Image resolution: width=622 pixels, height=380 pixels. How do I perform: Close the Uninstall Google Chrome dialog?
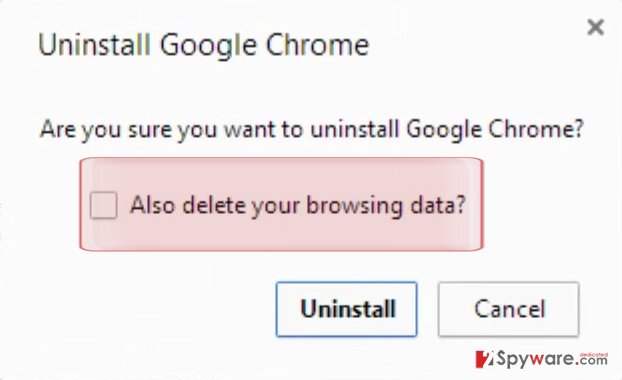(595, 28)
